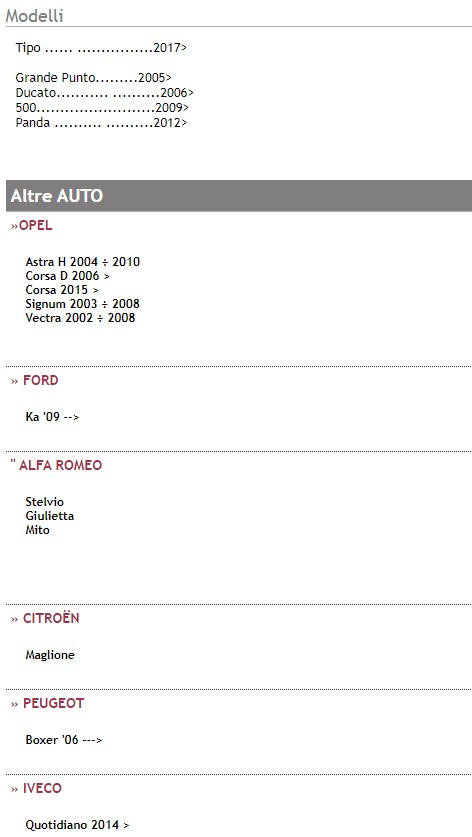
Task: Select the Ford Ka '09 model
Action: click(52, 417)
